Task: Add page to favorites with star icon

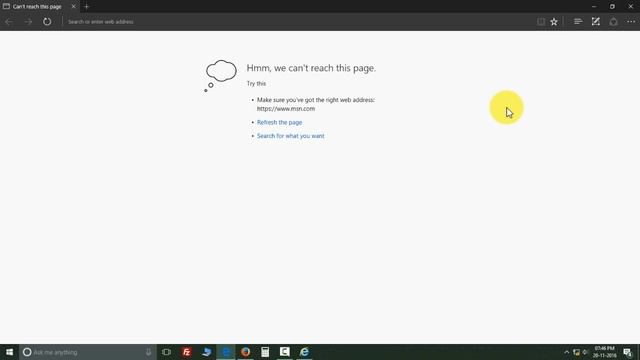Action: click(554, 22)
